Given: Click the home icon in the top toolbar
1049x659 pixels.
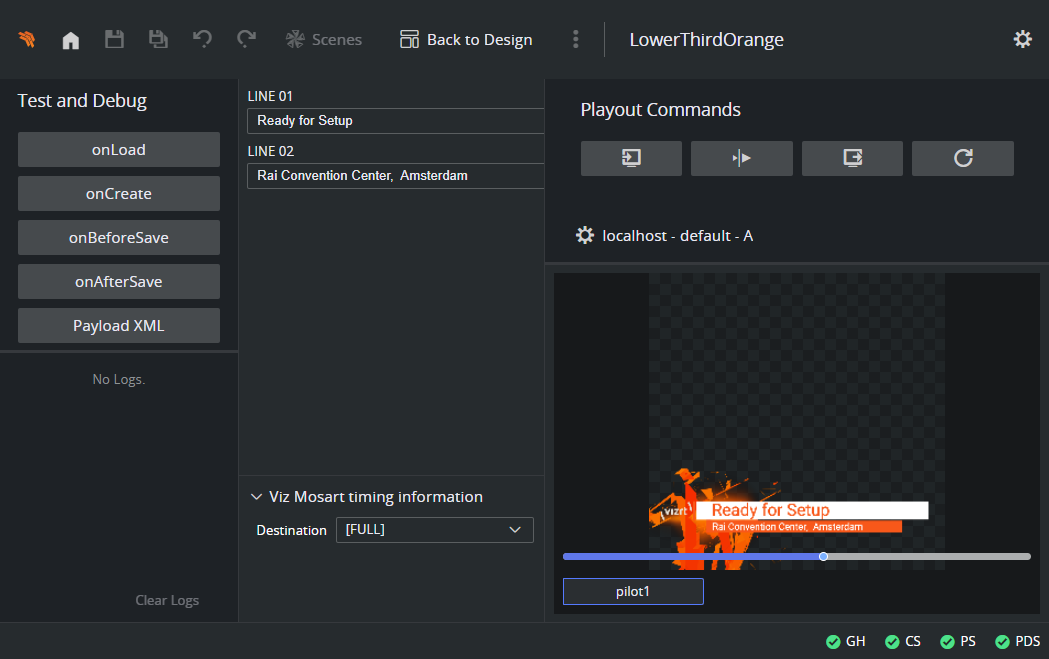Looking at the screenshot, I should 71,40.
